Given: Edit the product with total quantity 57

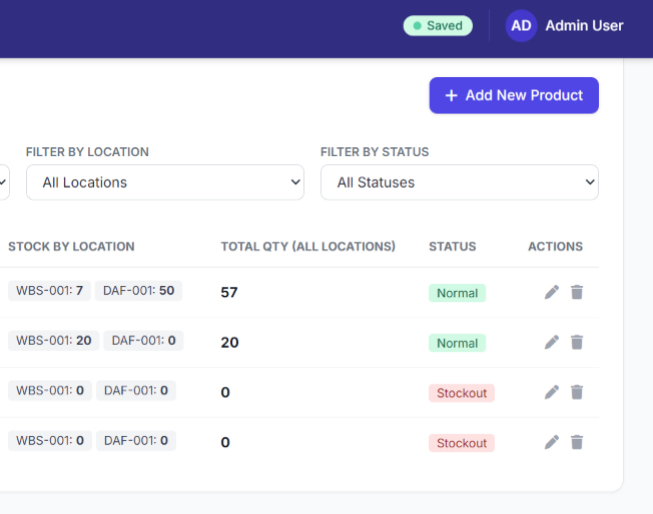Looking at the screenshot, I should coord(552,292).
